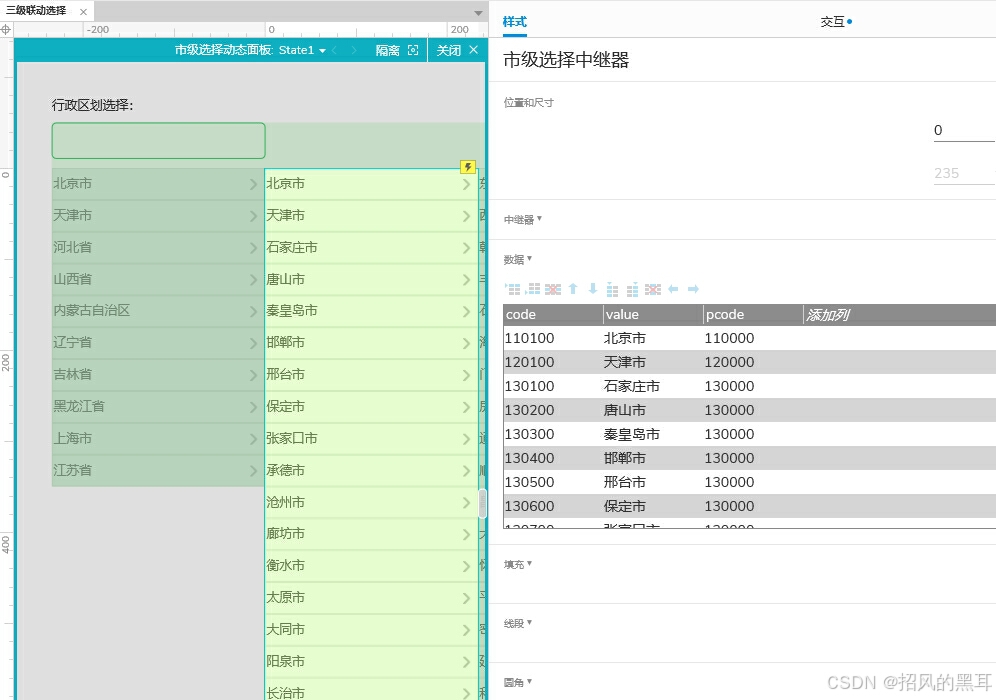Click the size field showing 235
The height and width of the screenshot is (700, 996).
tap(964, 173)
